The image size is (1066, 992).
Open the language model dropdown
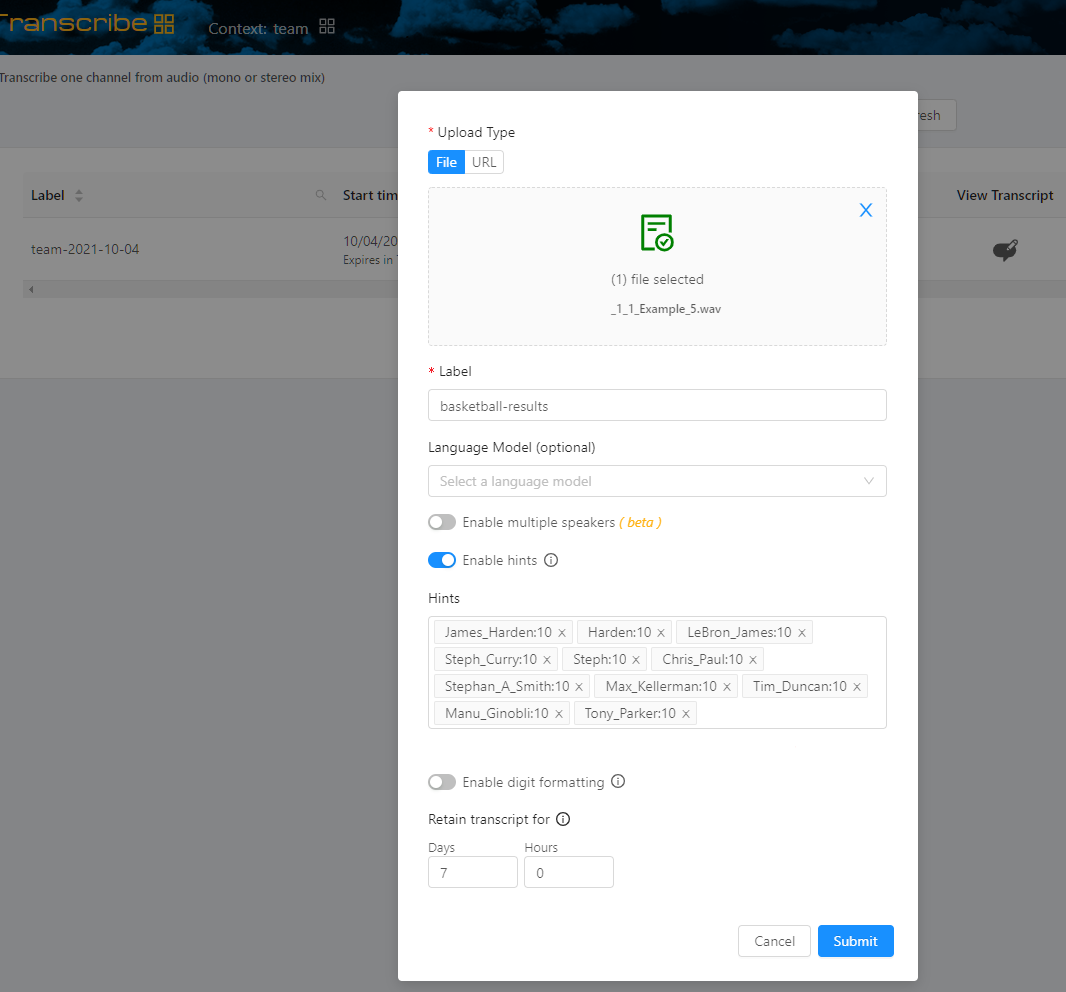[657, 481]
